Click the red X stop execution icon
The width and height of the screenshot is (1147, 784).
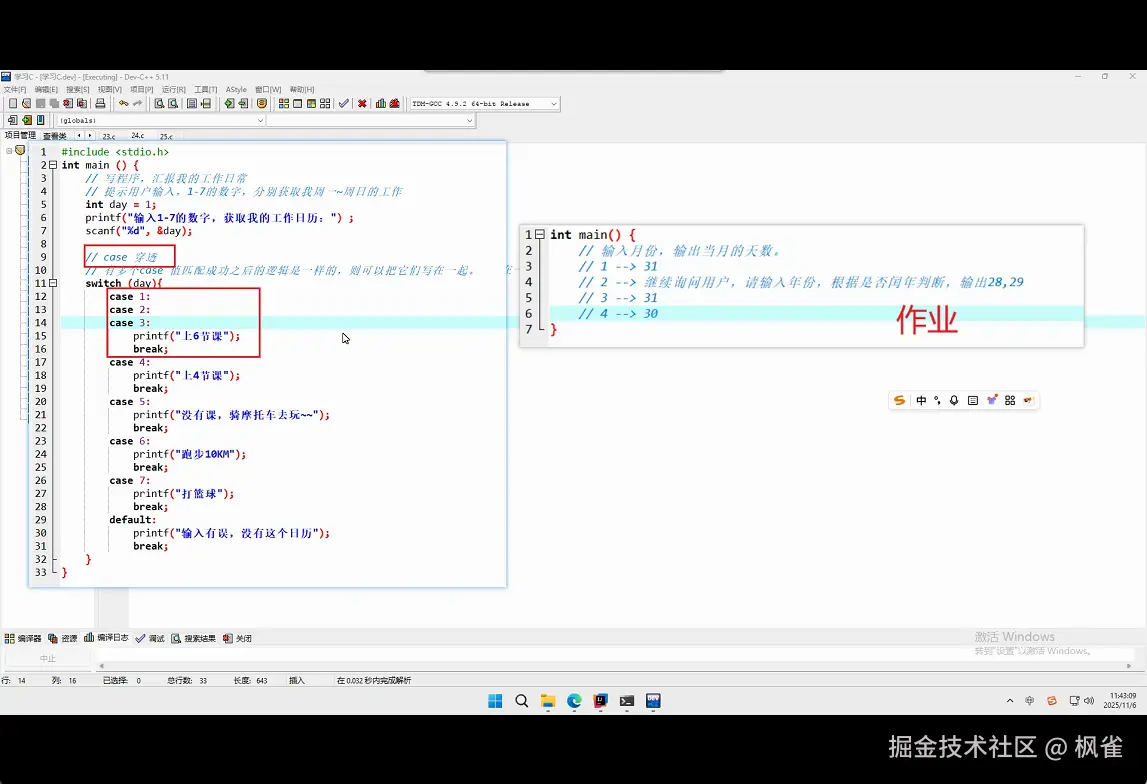(362, 103)
